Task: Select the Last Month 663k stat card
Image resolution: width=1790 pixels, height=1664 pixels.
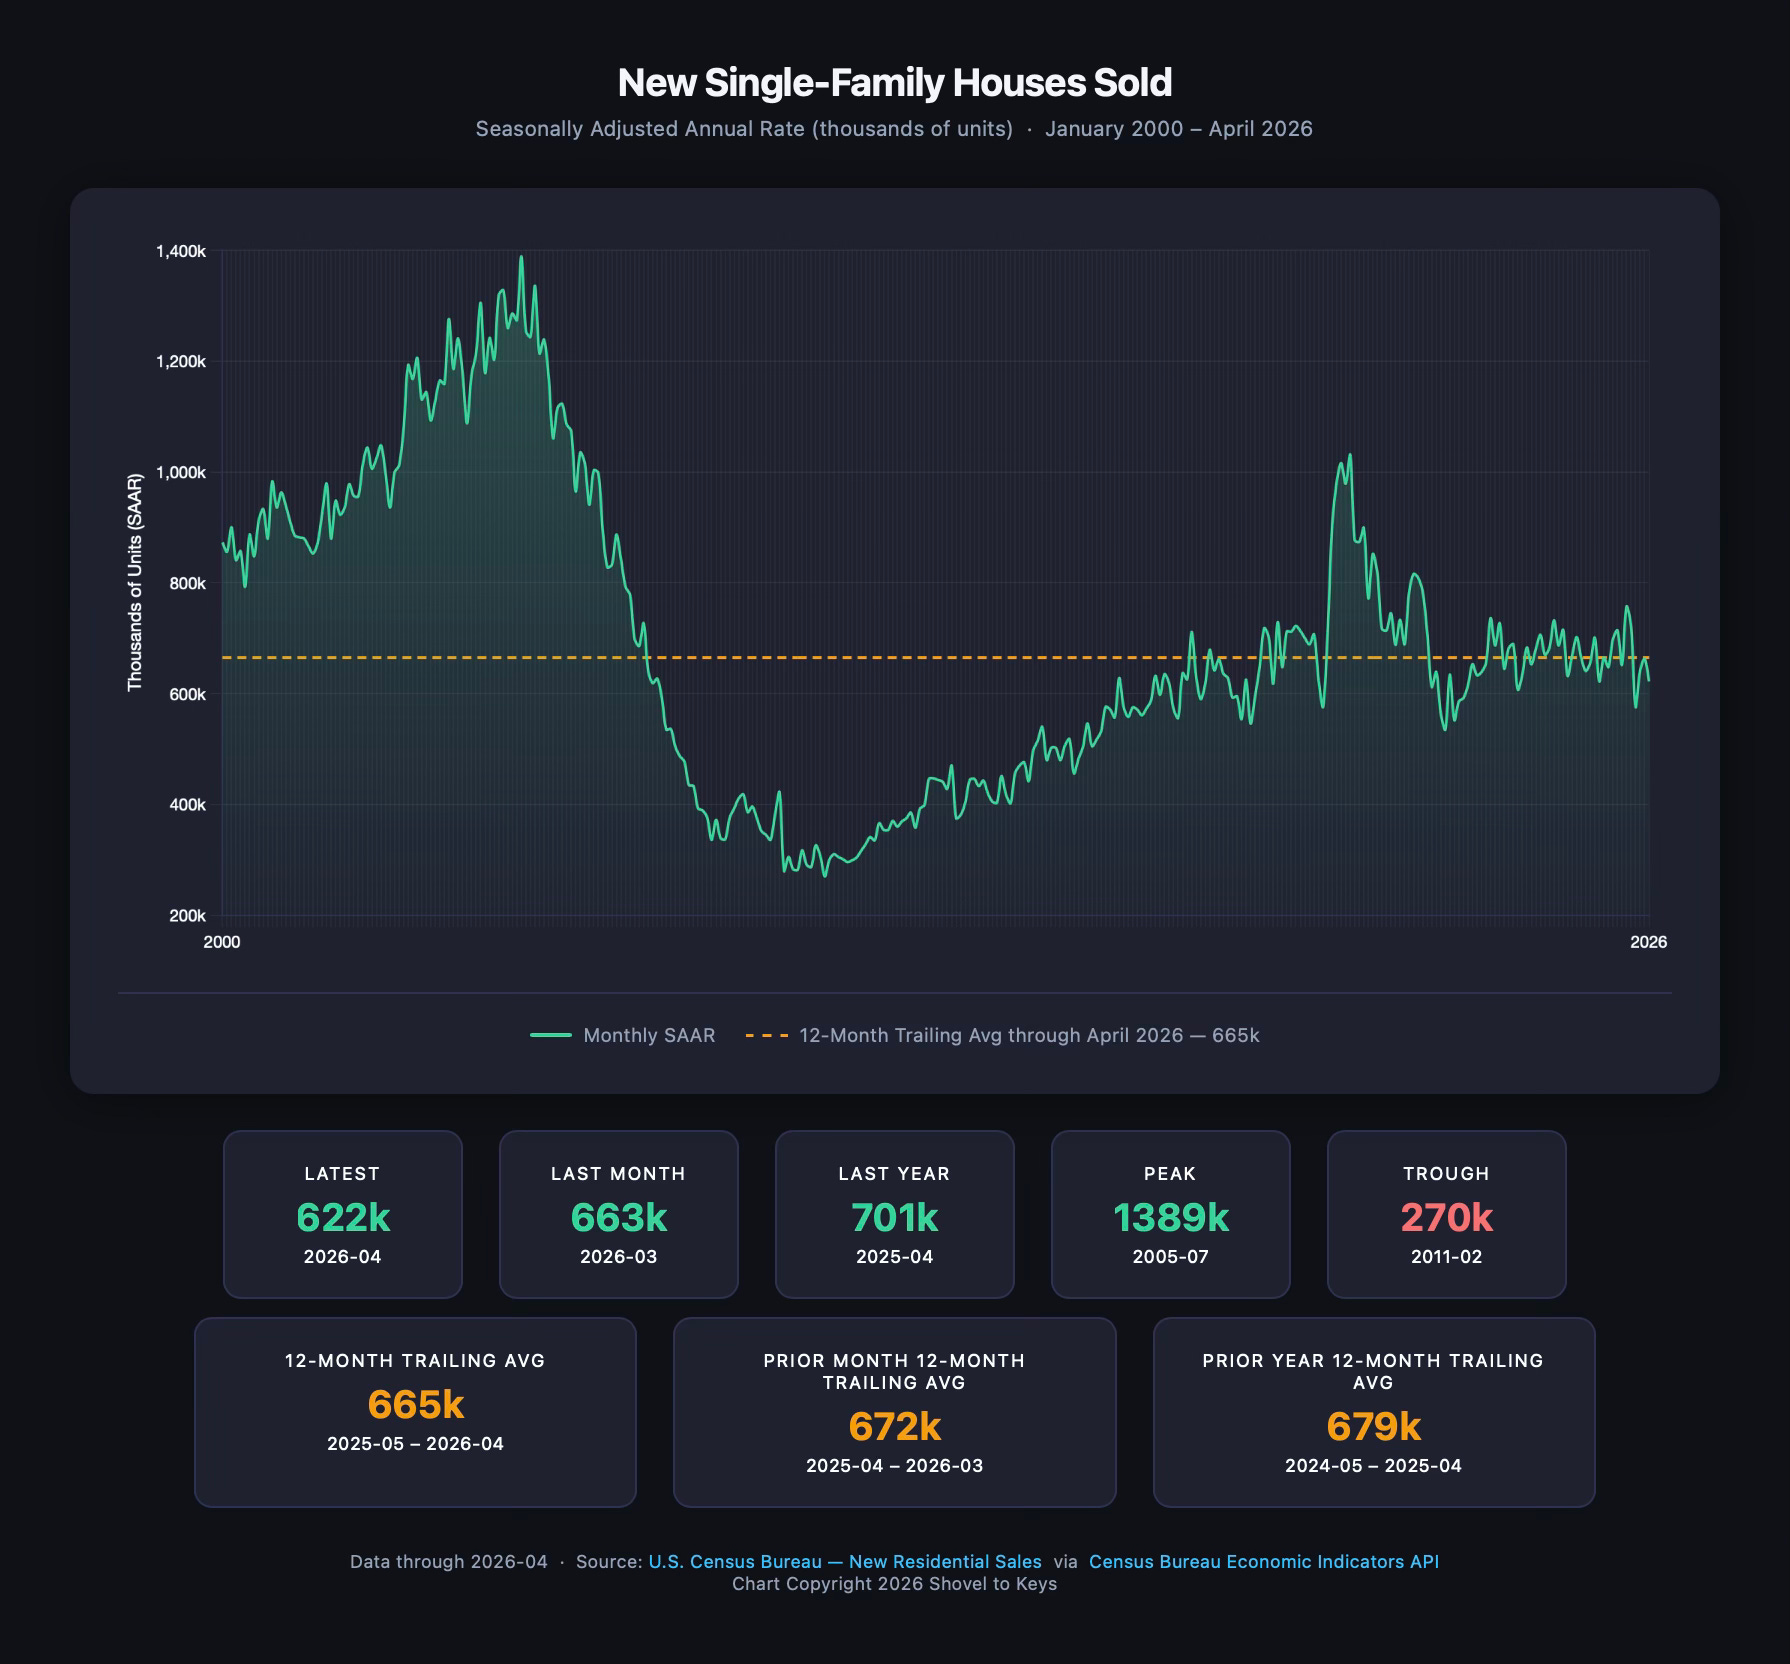Action: click(x=619, y=1214)
